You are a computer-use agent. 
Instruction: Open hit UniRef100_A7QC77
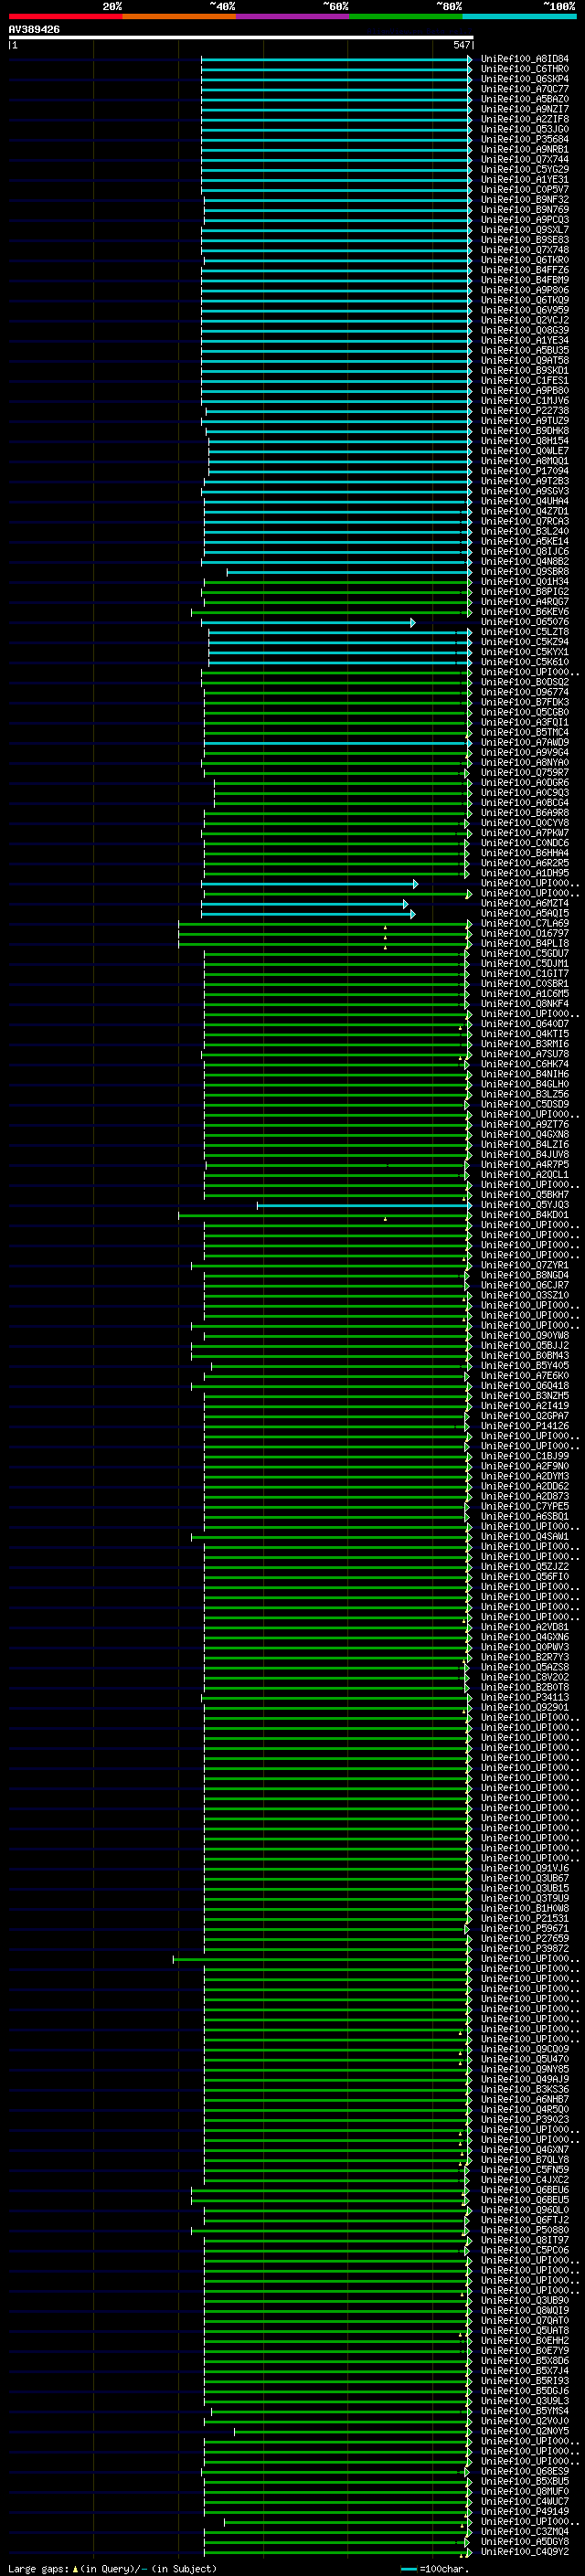coord(524,89)
